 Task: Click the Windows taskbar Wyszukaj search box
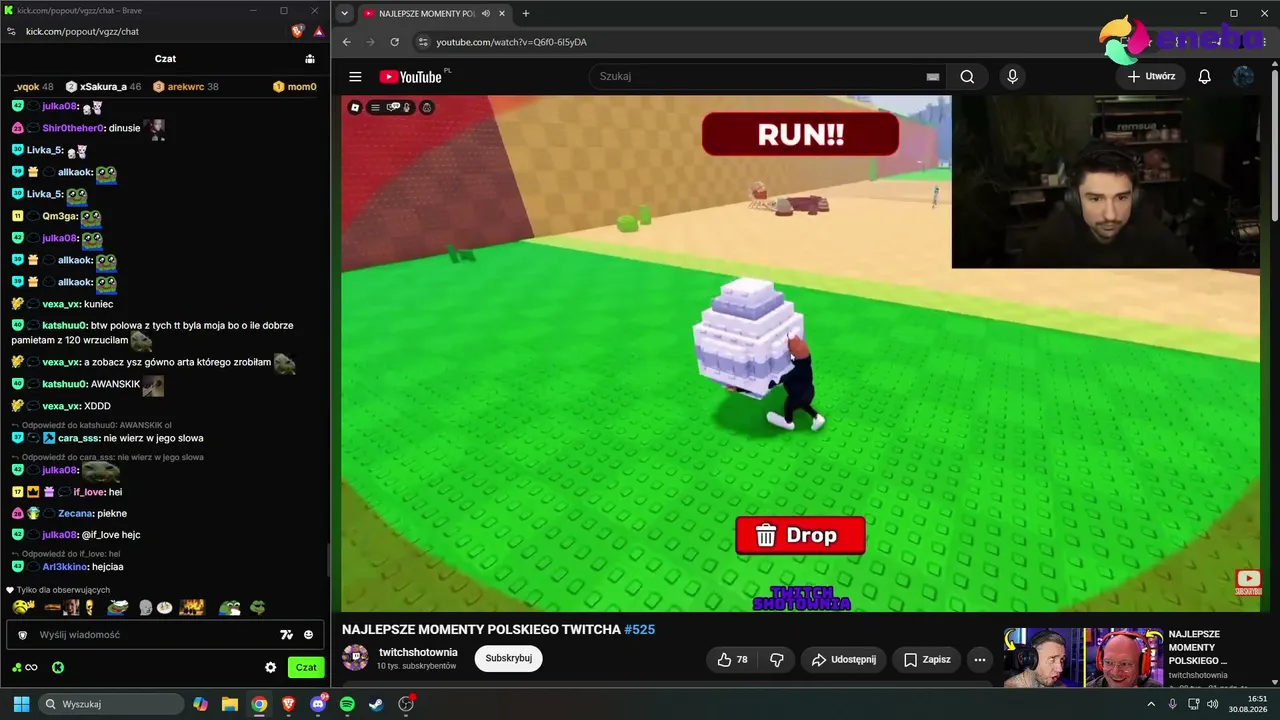tap(109, 704)
